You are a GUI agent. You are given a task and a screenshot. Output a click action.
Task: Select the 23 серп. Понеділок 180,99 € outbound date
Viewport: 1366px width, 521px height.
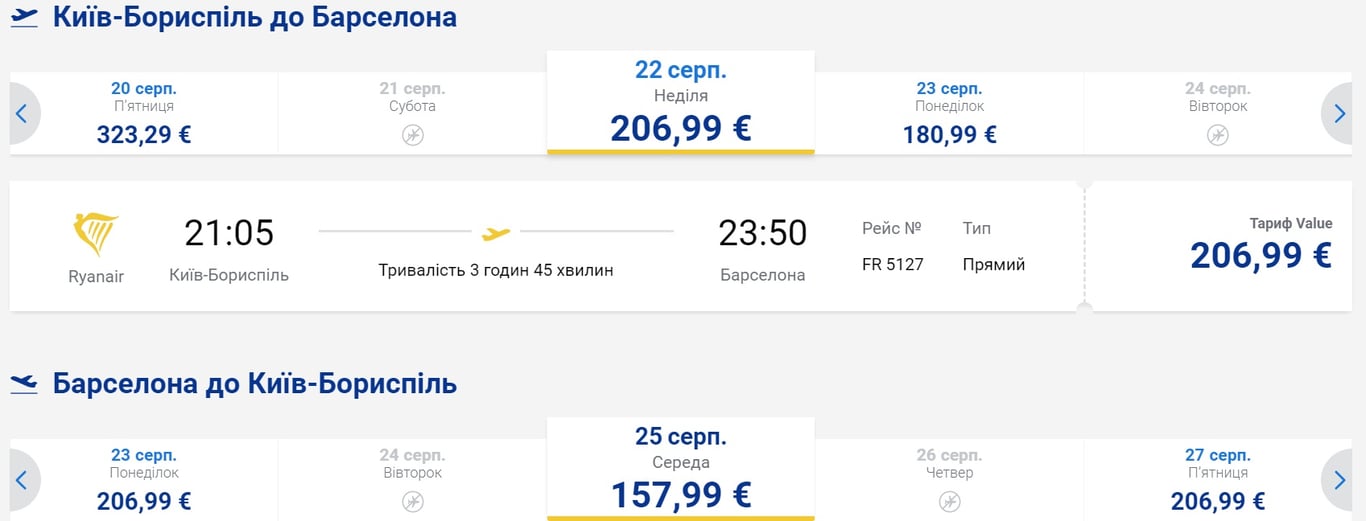[949, 112]
